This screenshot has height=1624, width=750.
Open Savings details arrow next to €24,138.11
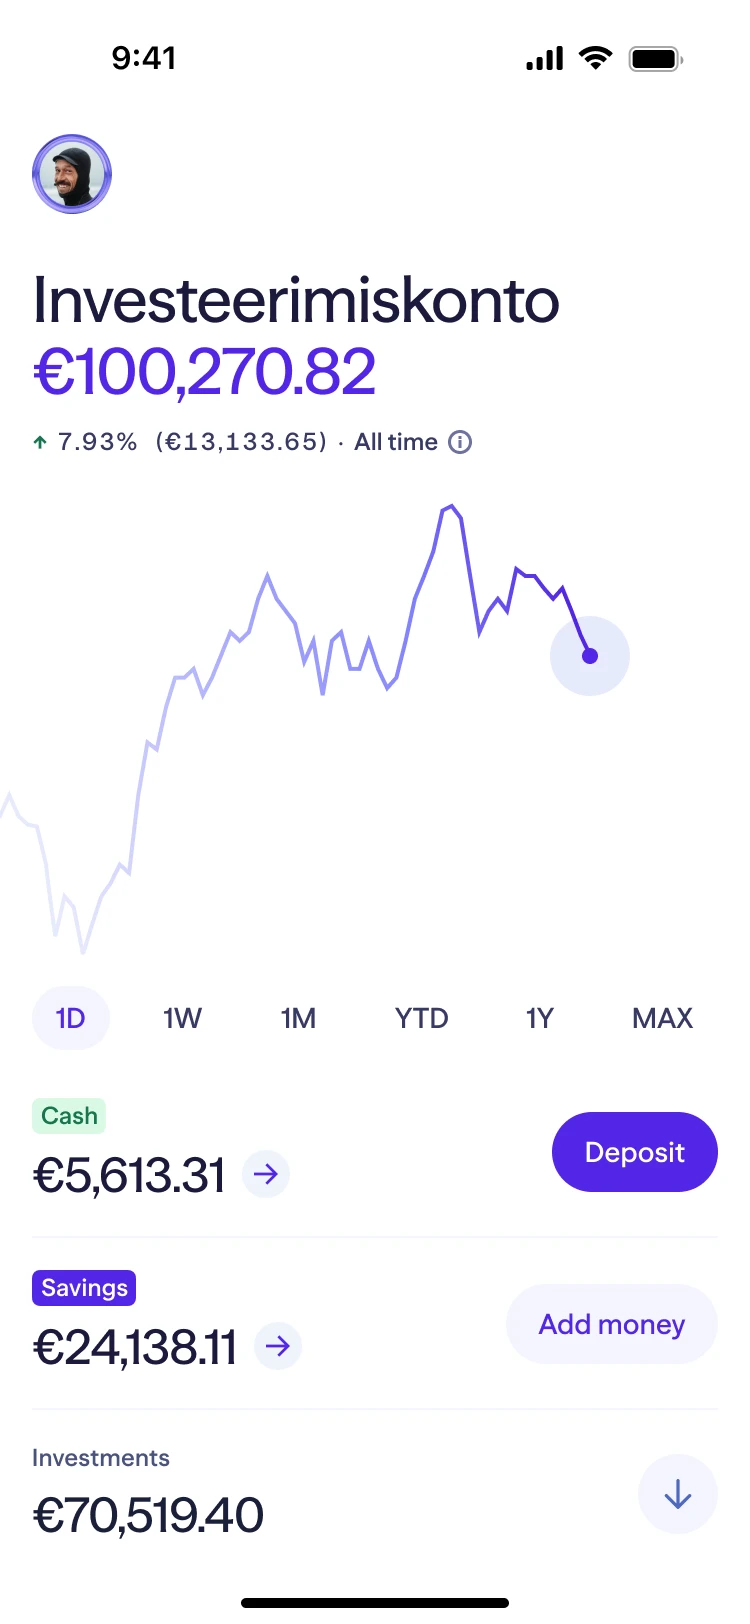(x=278, y=1346)
